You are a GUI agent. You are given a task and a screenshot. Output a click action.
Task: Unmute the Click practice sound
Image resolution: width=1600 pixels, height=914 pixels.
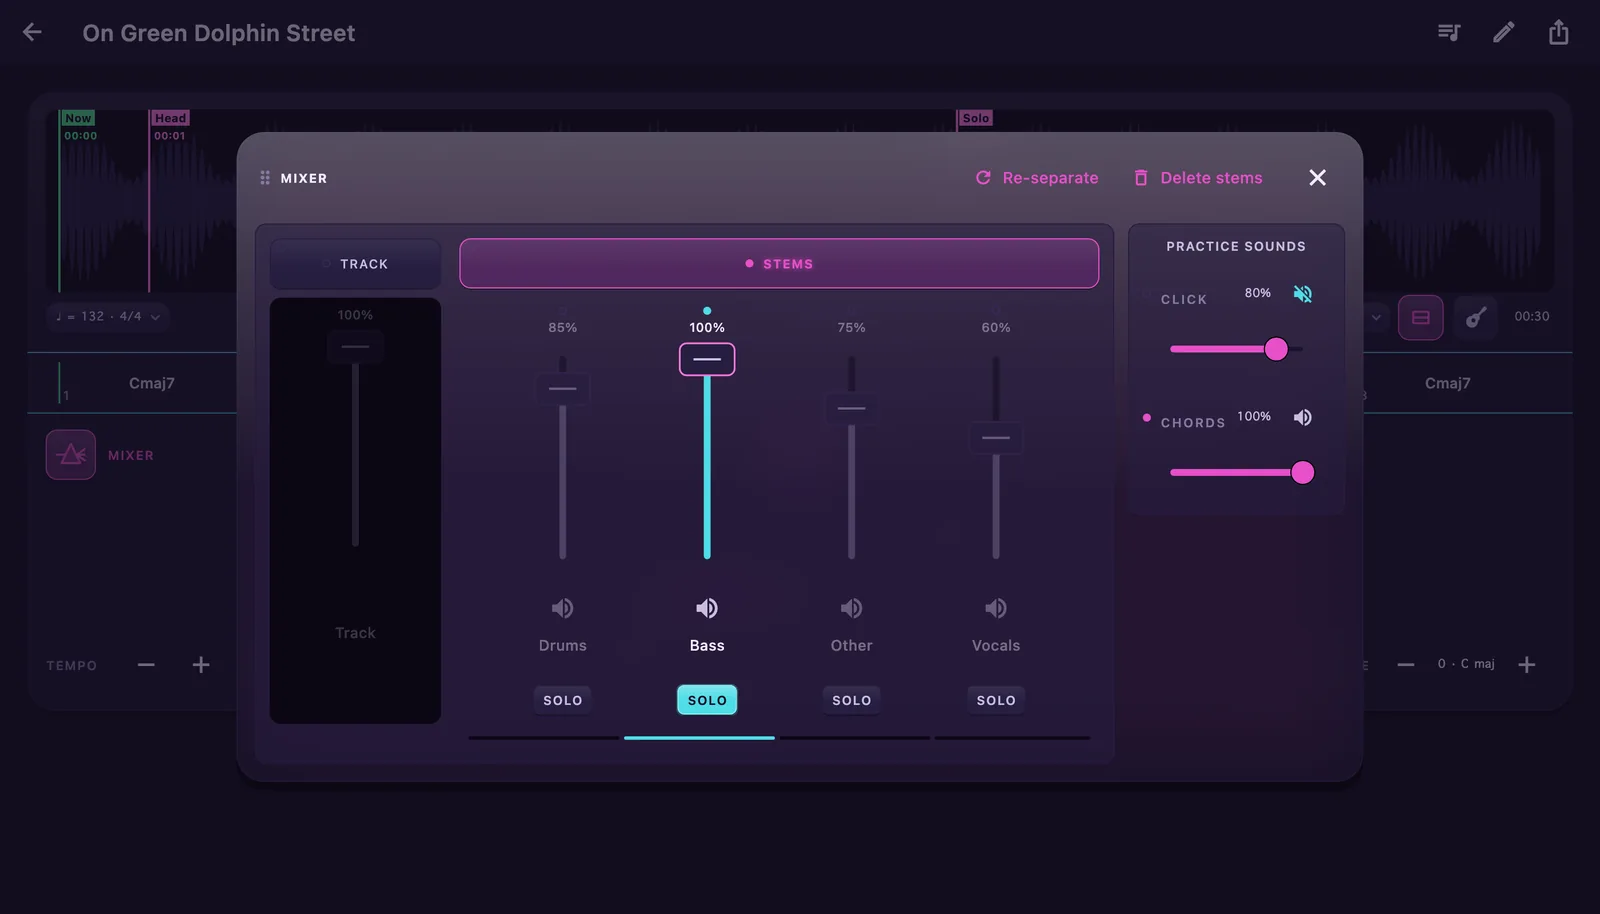pyautogui.click(x=1302, y=294)
